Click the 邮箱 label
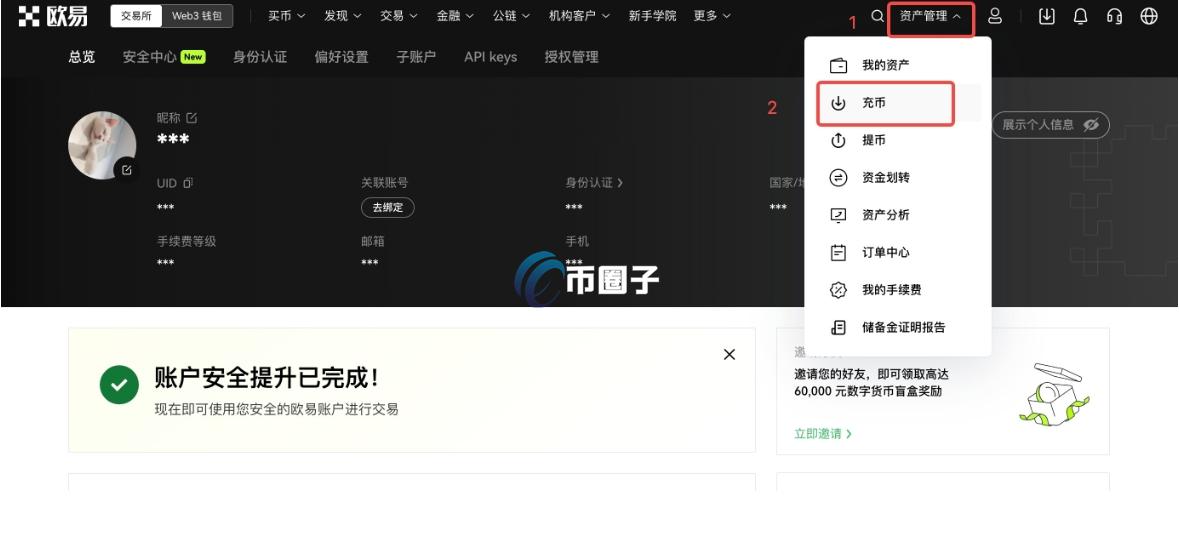 (372, 242)
